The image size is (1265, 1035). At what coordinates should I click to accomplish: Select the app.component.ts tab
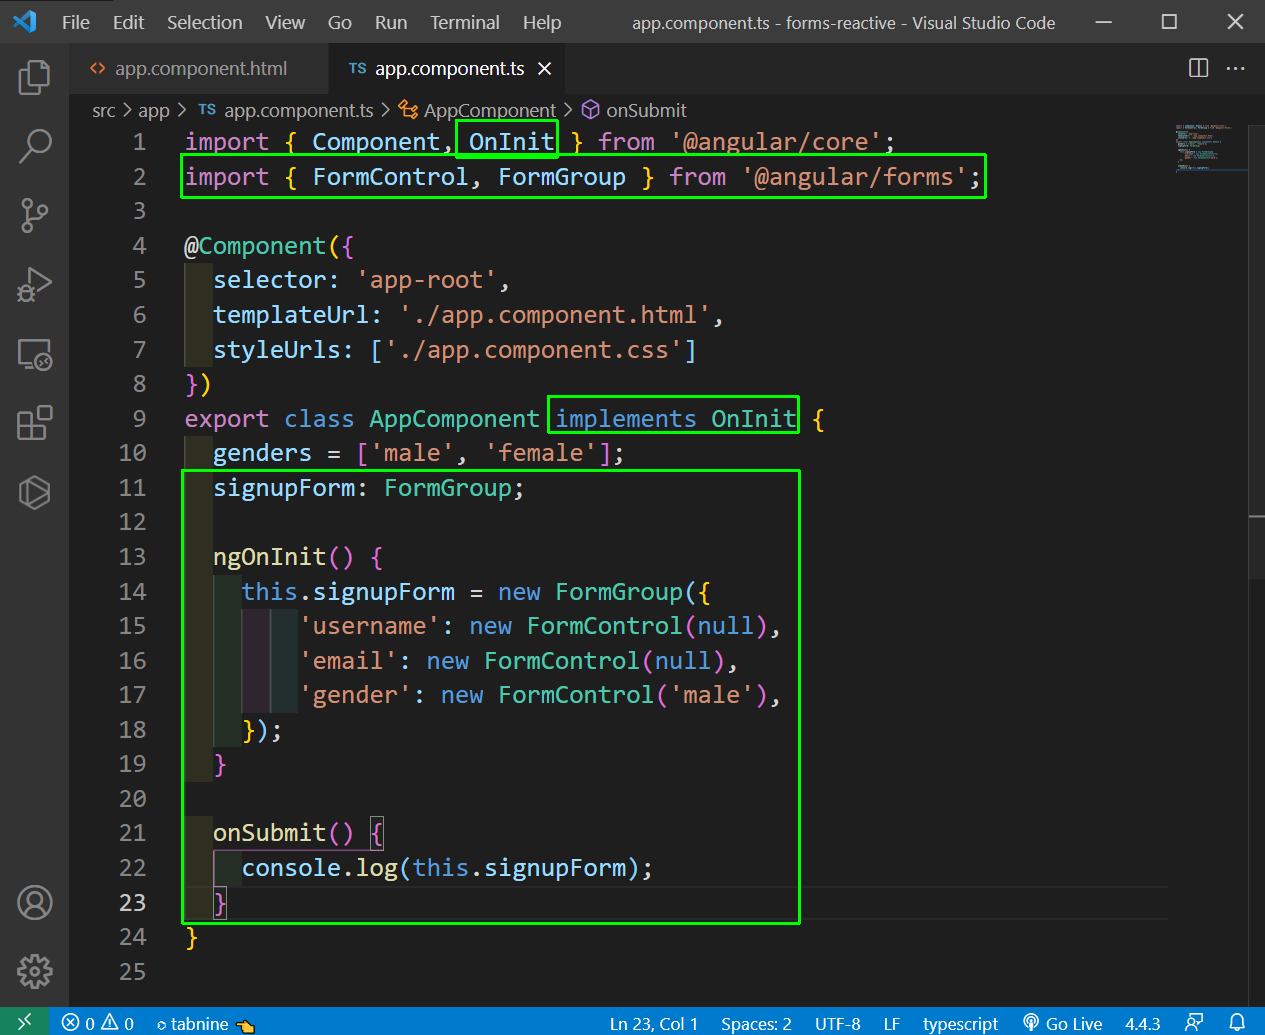(449, 68)
